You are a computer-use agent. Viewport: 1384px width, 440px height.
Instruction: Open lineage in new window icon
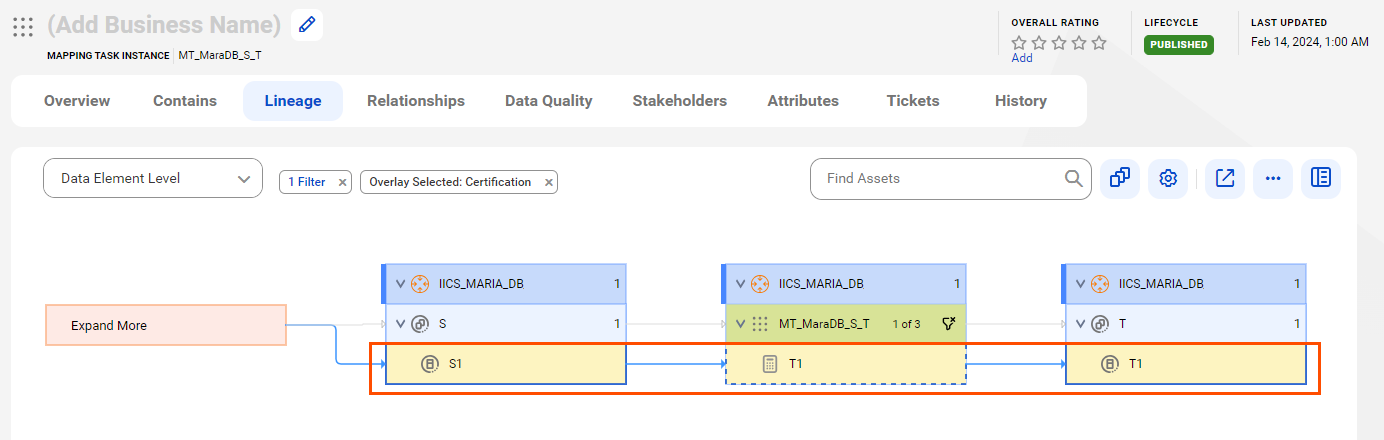(1225, 178)
